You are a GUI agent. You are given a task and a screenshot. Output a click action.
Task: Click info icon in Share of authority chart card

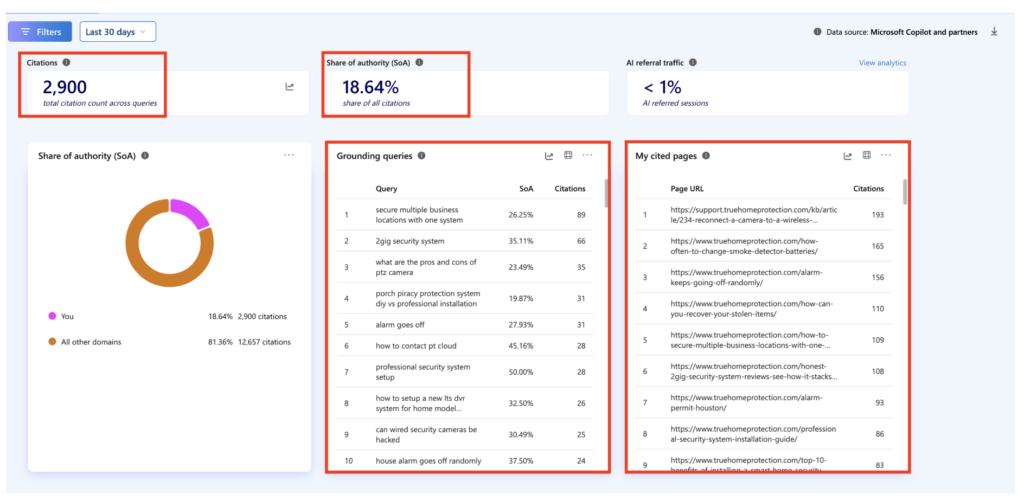click(x=145, y=155)
